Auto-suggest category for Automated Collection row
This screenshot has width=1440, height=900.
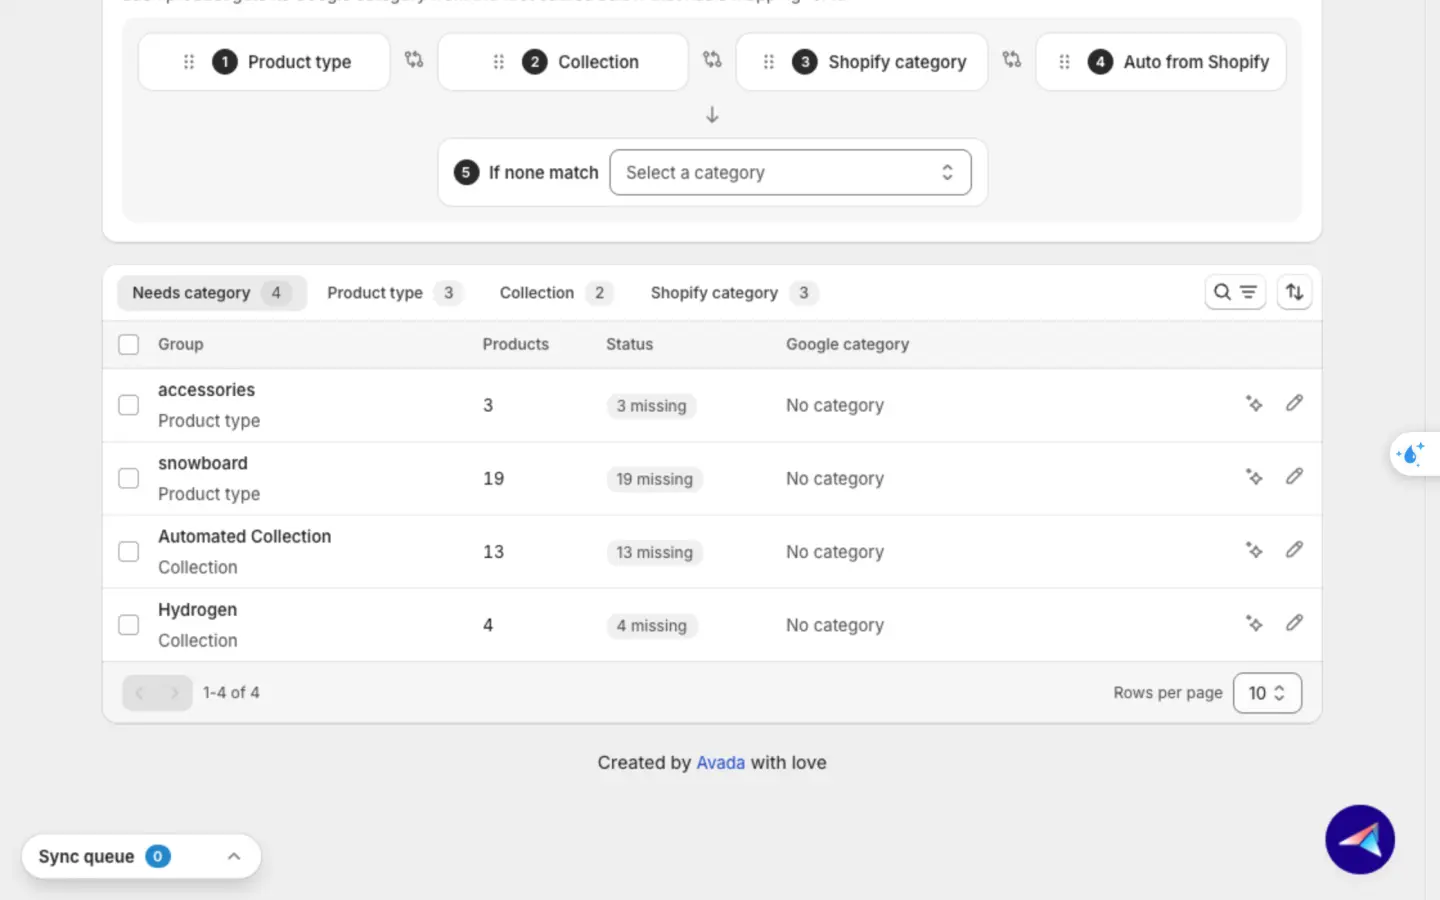click(1254, 550)
